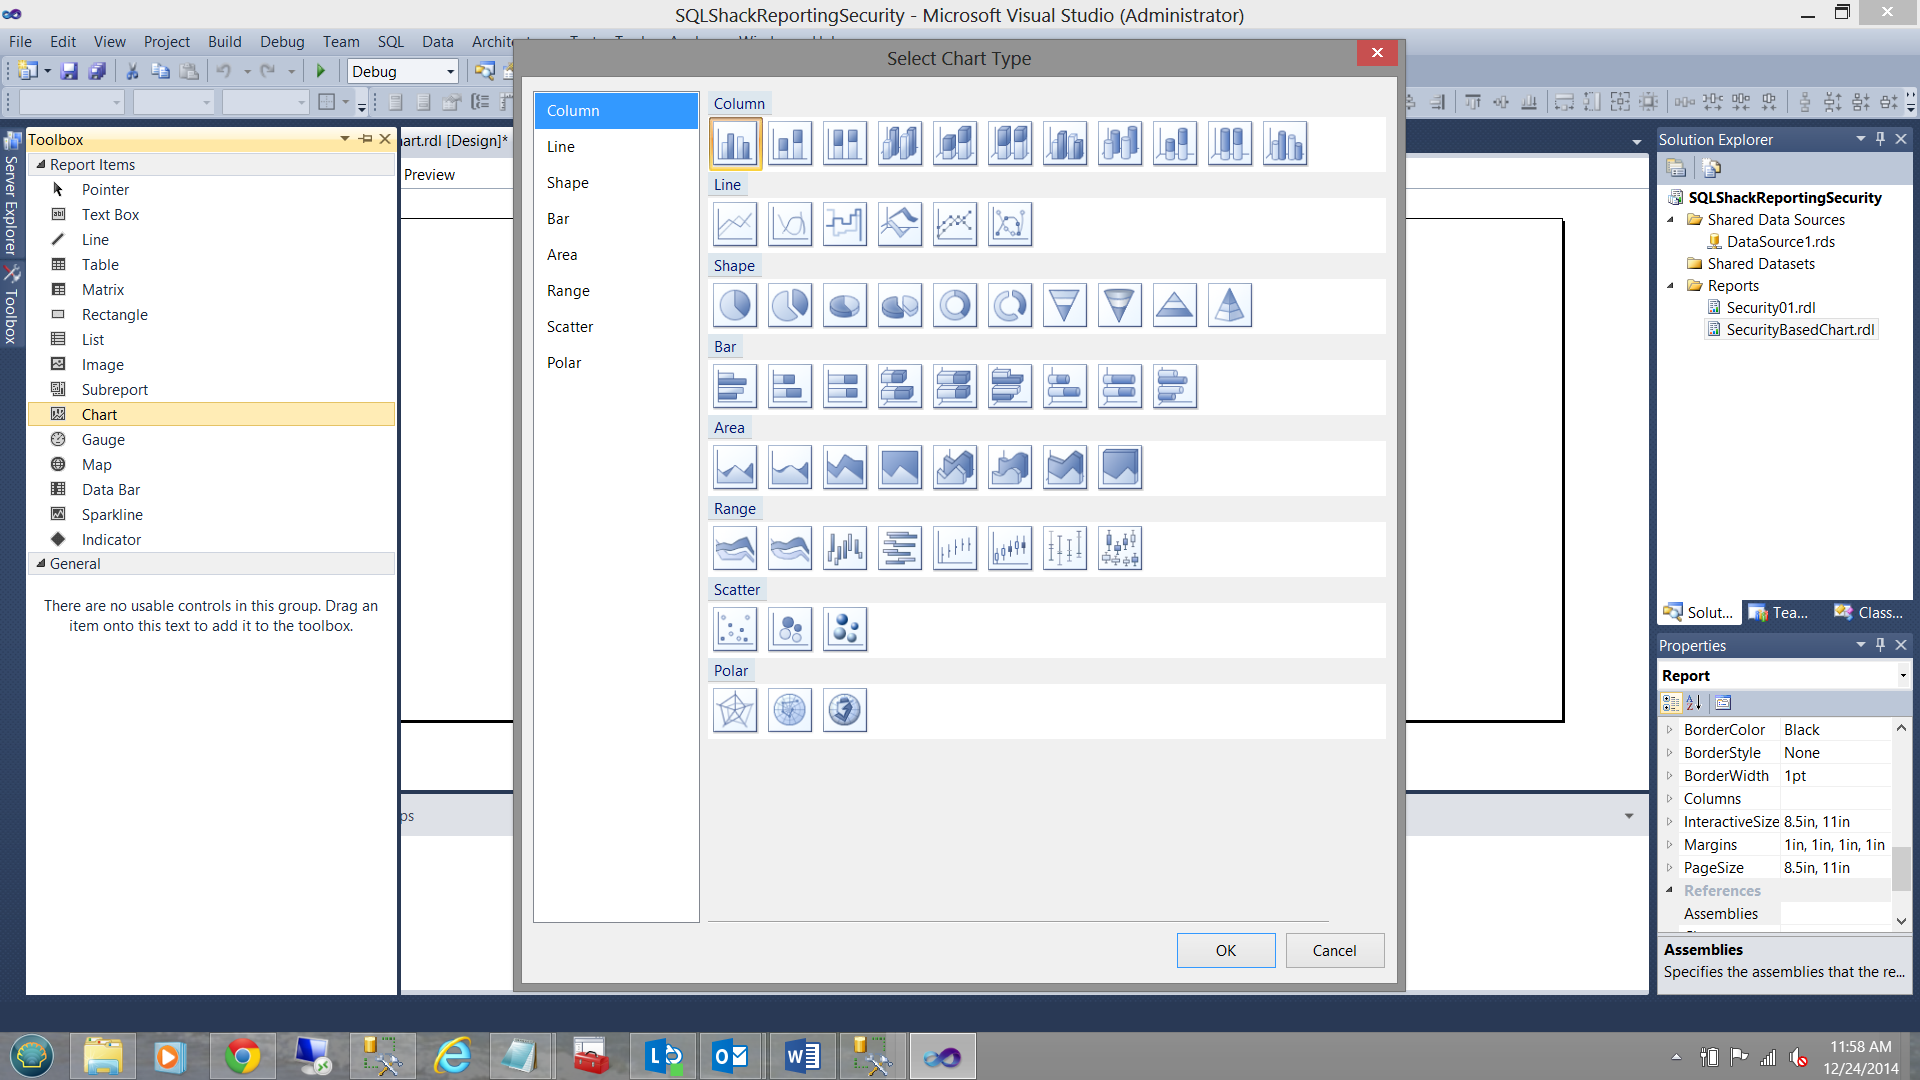The image size is (1920, 1080).
Task: Select the basic pie chart icon
Action: tap(735, 305)
